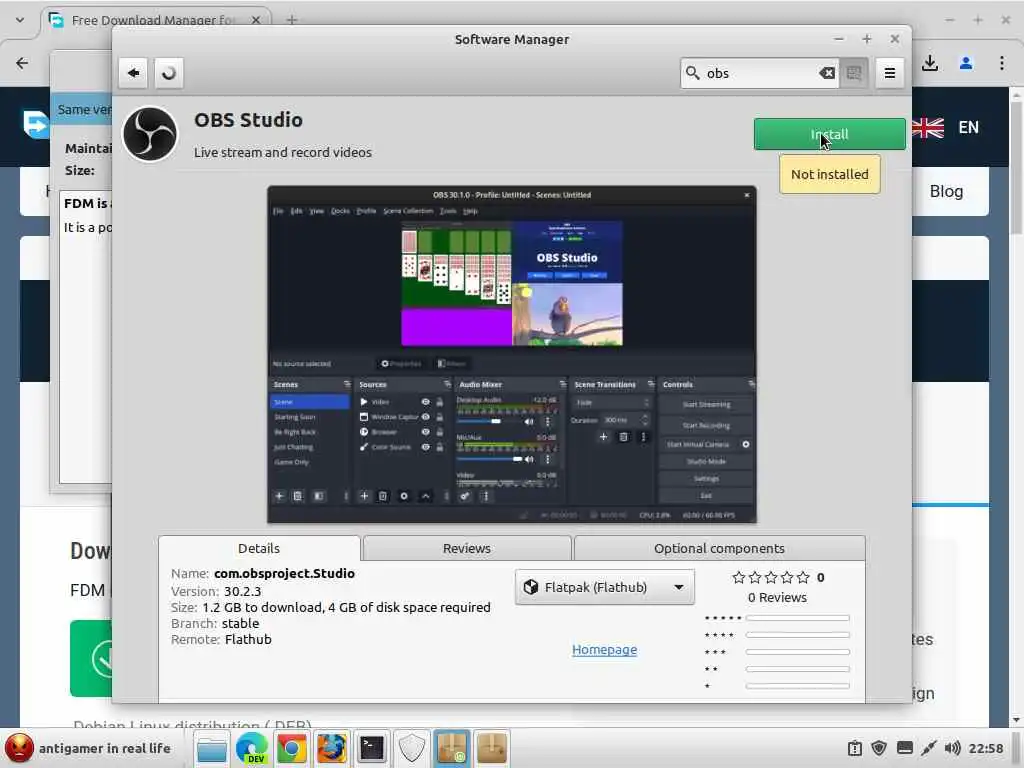
Task: Launch Microsoft Edge Dev from taskbar
Action: tap(252, 748)
